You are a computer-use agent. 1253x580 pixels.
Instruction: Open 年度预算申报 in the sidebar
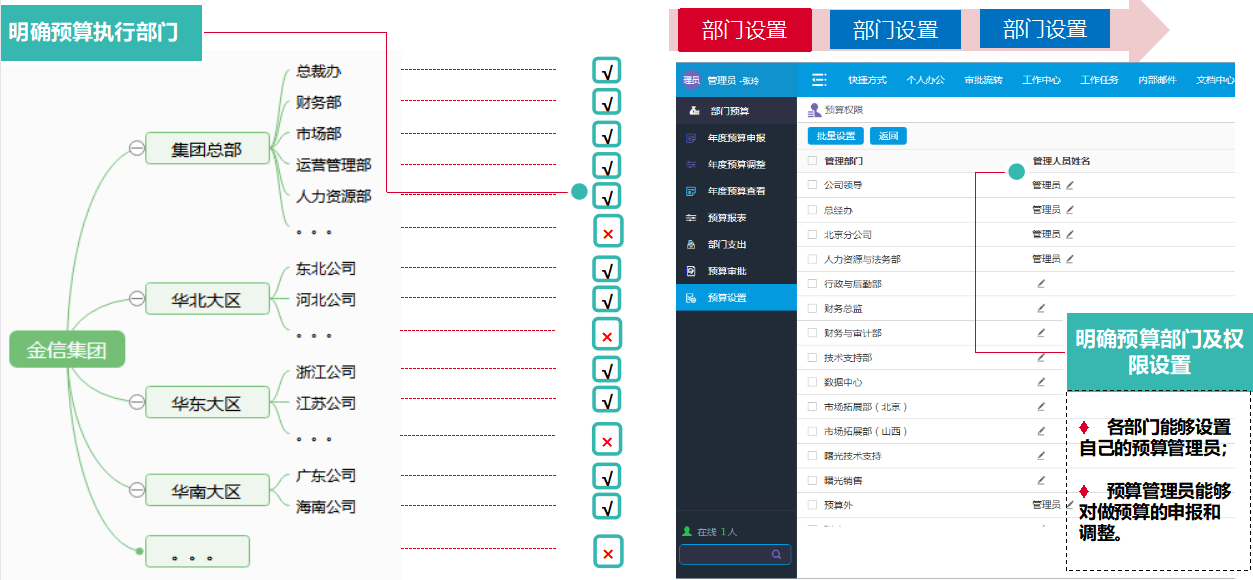[736, 138]
